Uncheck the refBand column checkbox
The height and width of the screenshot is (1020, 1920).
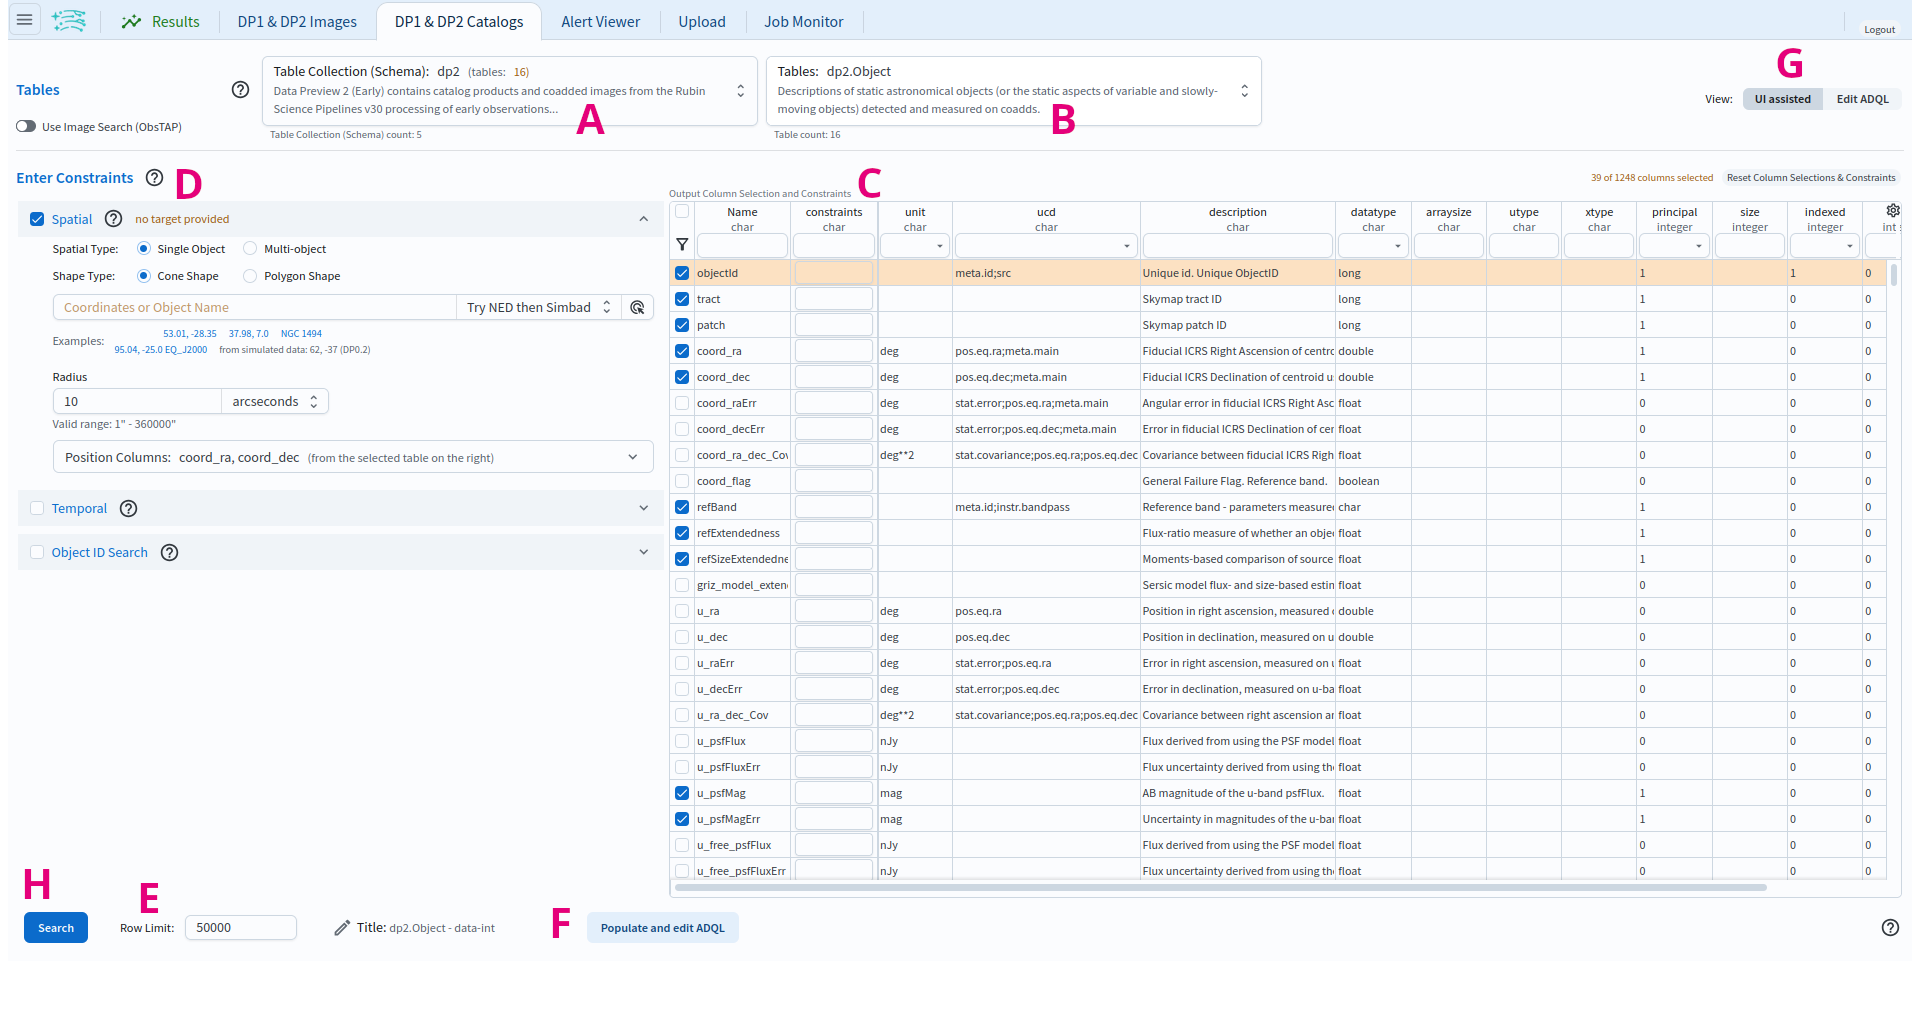tap(682, 507)
